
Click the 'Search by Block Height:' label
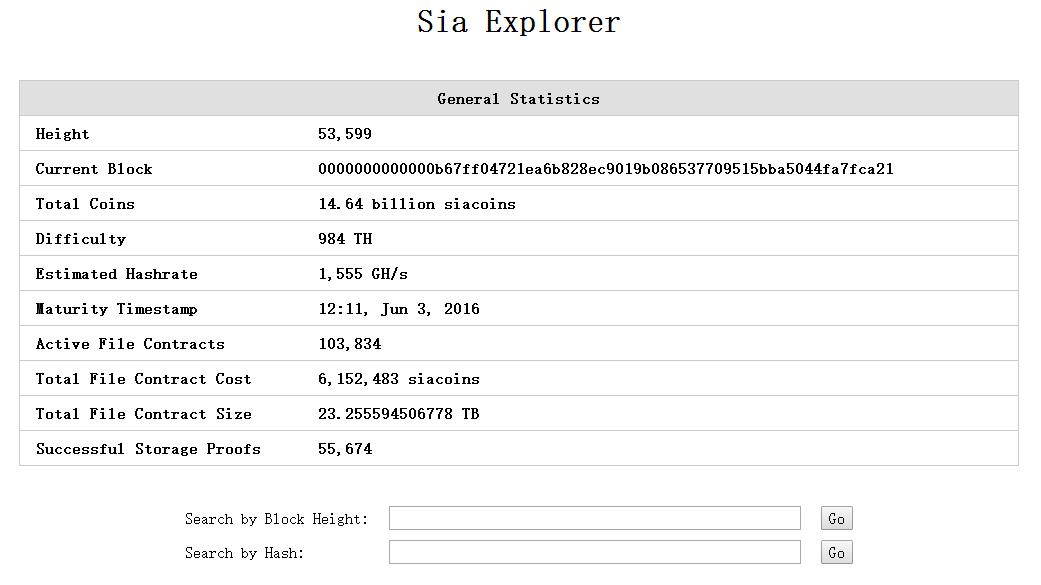(276, 519)
